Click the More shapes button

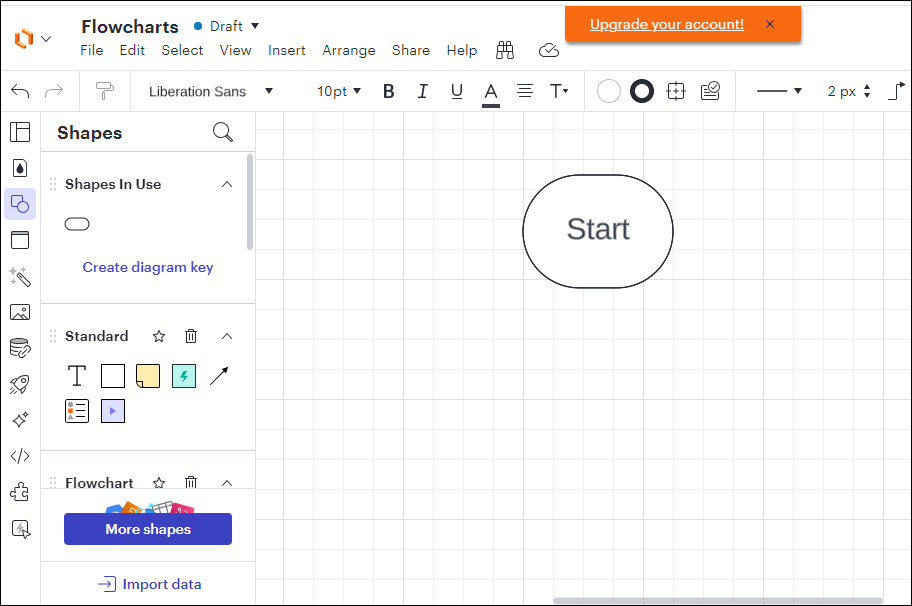click(148, 529)
